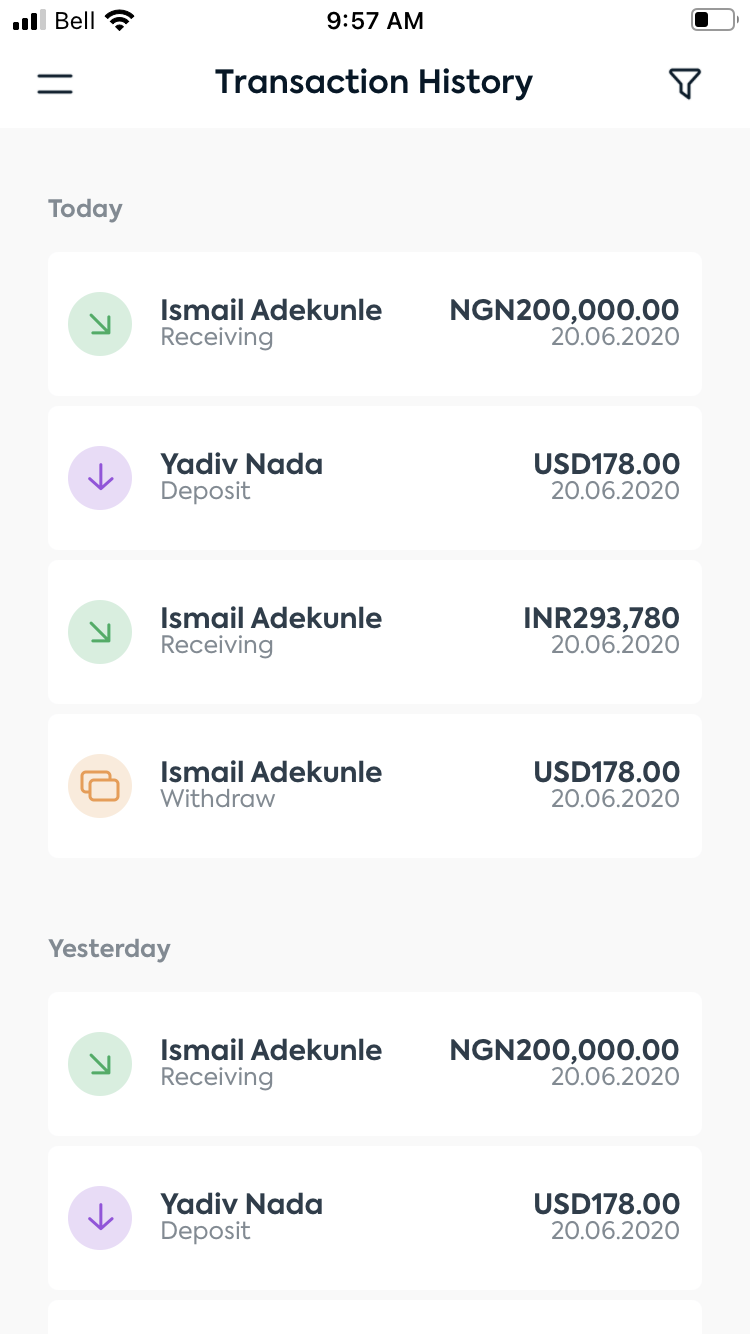750x1334 pixels.
Task: Select USD178.00 amount of the Withdraw transaction
Action: point(606,772)
